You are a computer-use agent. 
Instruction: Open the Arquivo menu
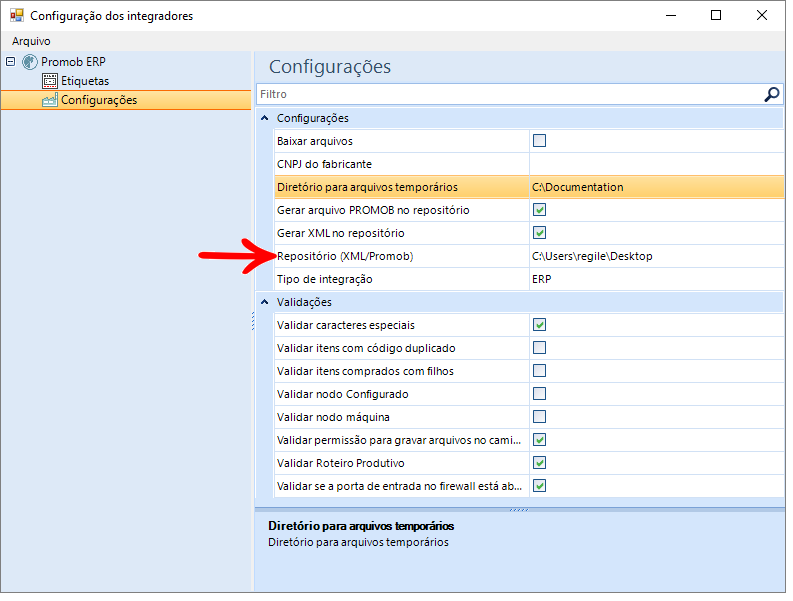[31, 41]
